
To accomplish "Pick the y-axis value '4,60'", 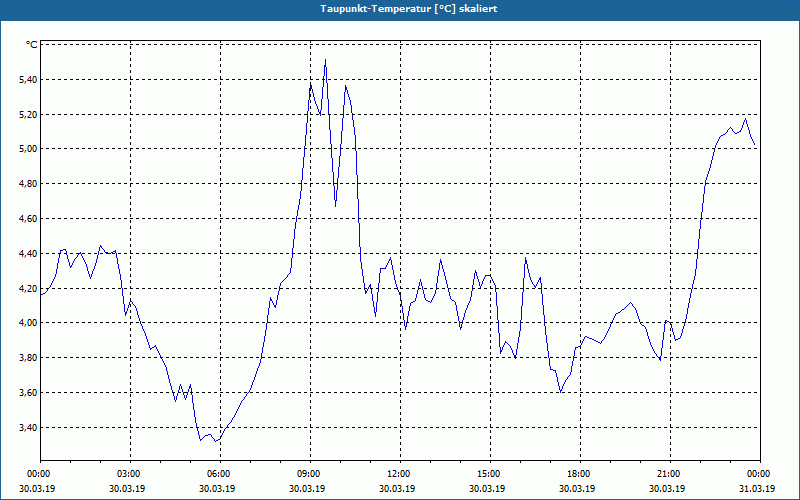I will (x=29, y=218).
